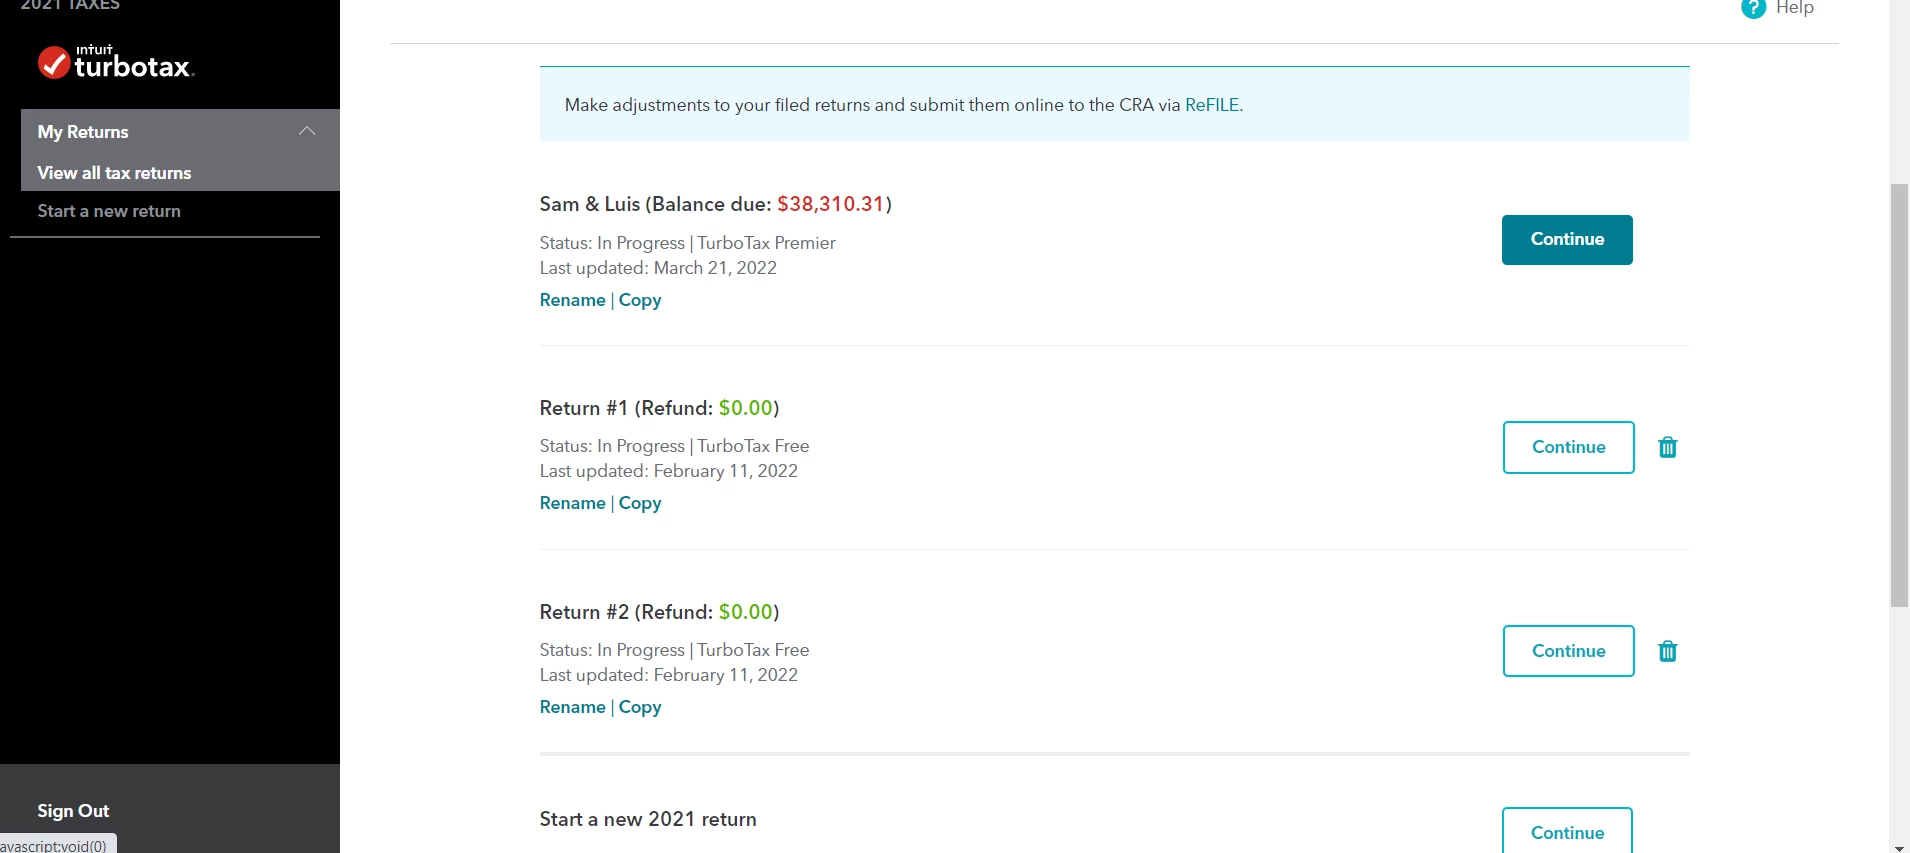Click Sign Out in sidebar
The image size is (1910, 853).
pyautogui.click(x=73, y=810)
